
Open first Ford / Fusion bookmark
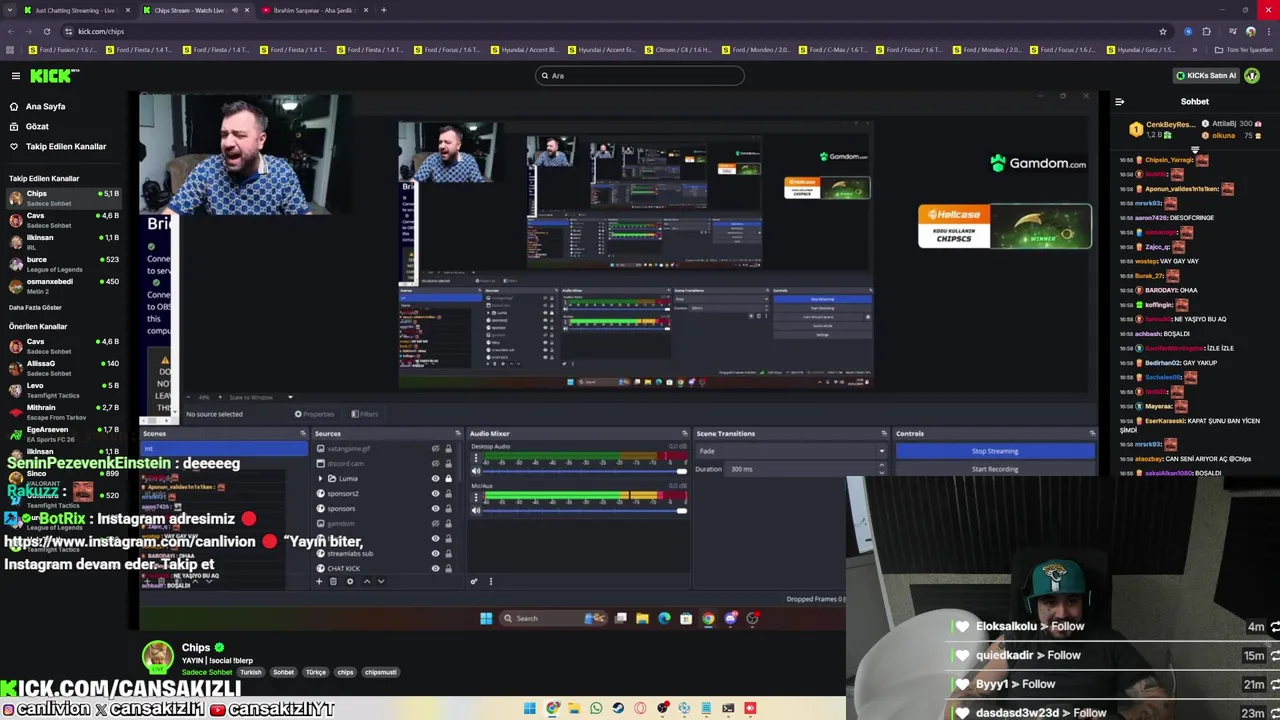tap(62, 50)
